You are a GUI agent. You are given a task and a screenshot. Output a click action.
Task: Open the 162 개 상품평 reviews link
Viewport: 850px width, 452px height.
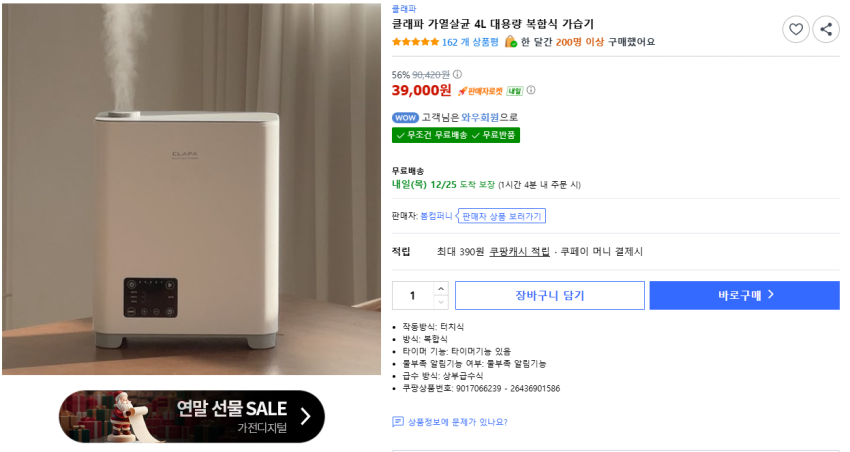click(469, 42)
